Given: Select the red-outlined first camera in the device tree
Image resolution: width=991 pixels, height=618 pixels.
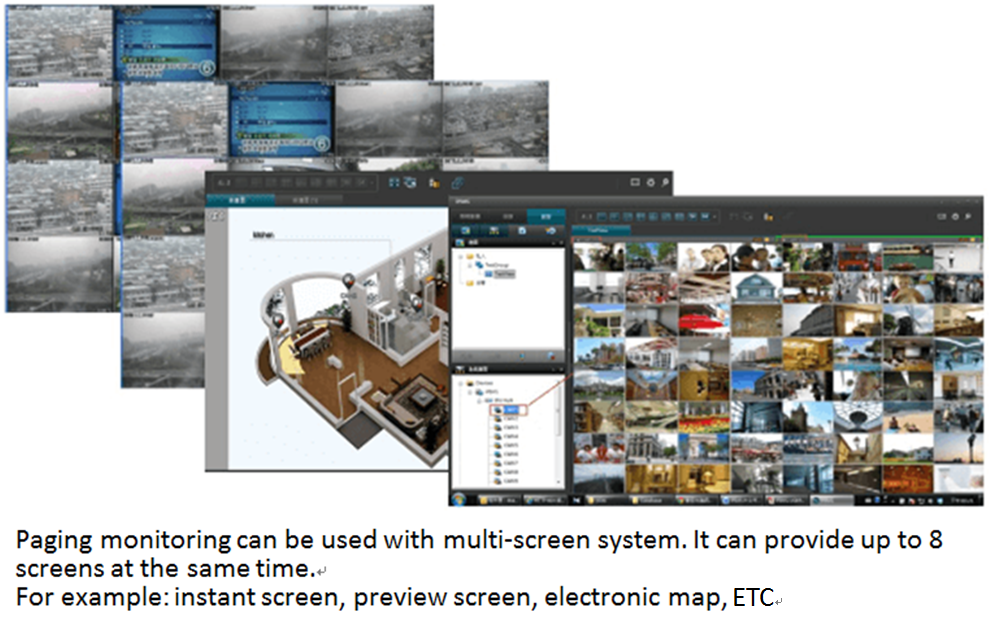Looking at the screenshot, I should coord(508,409).
